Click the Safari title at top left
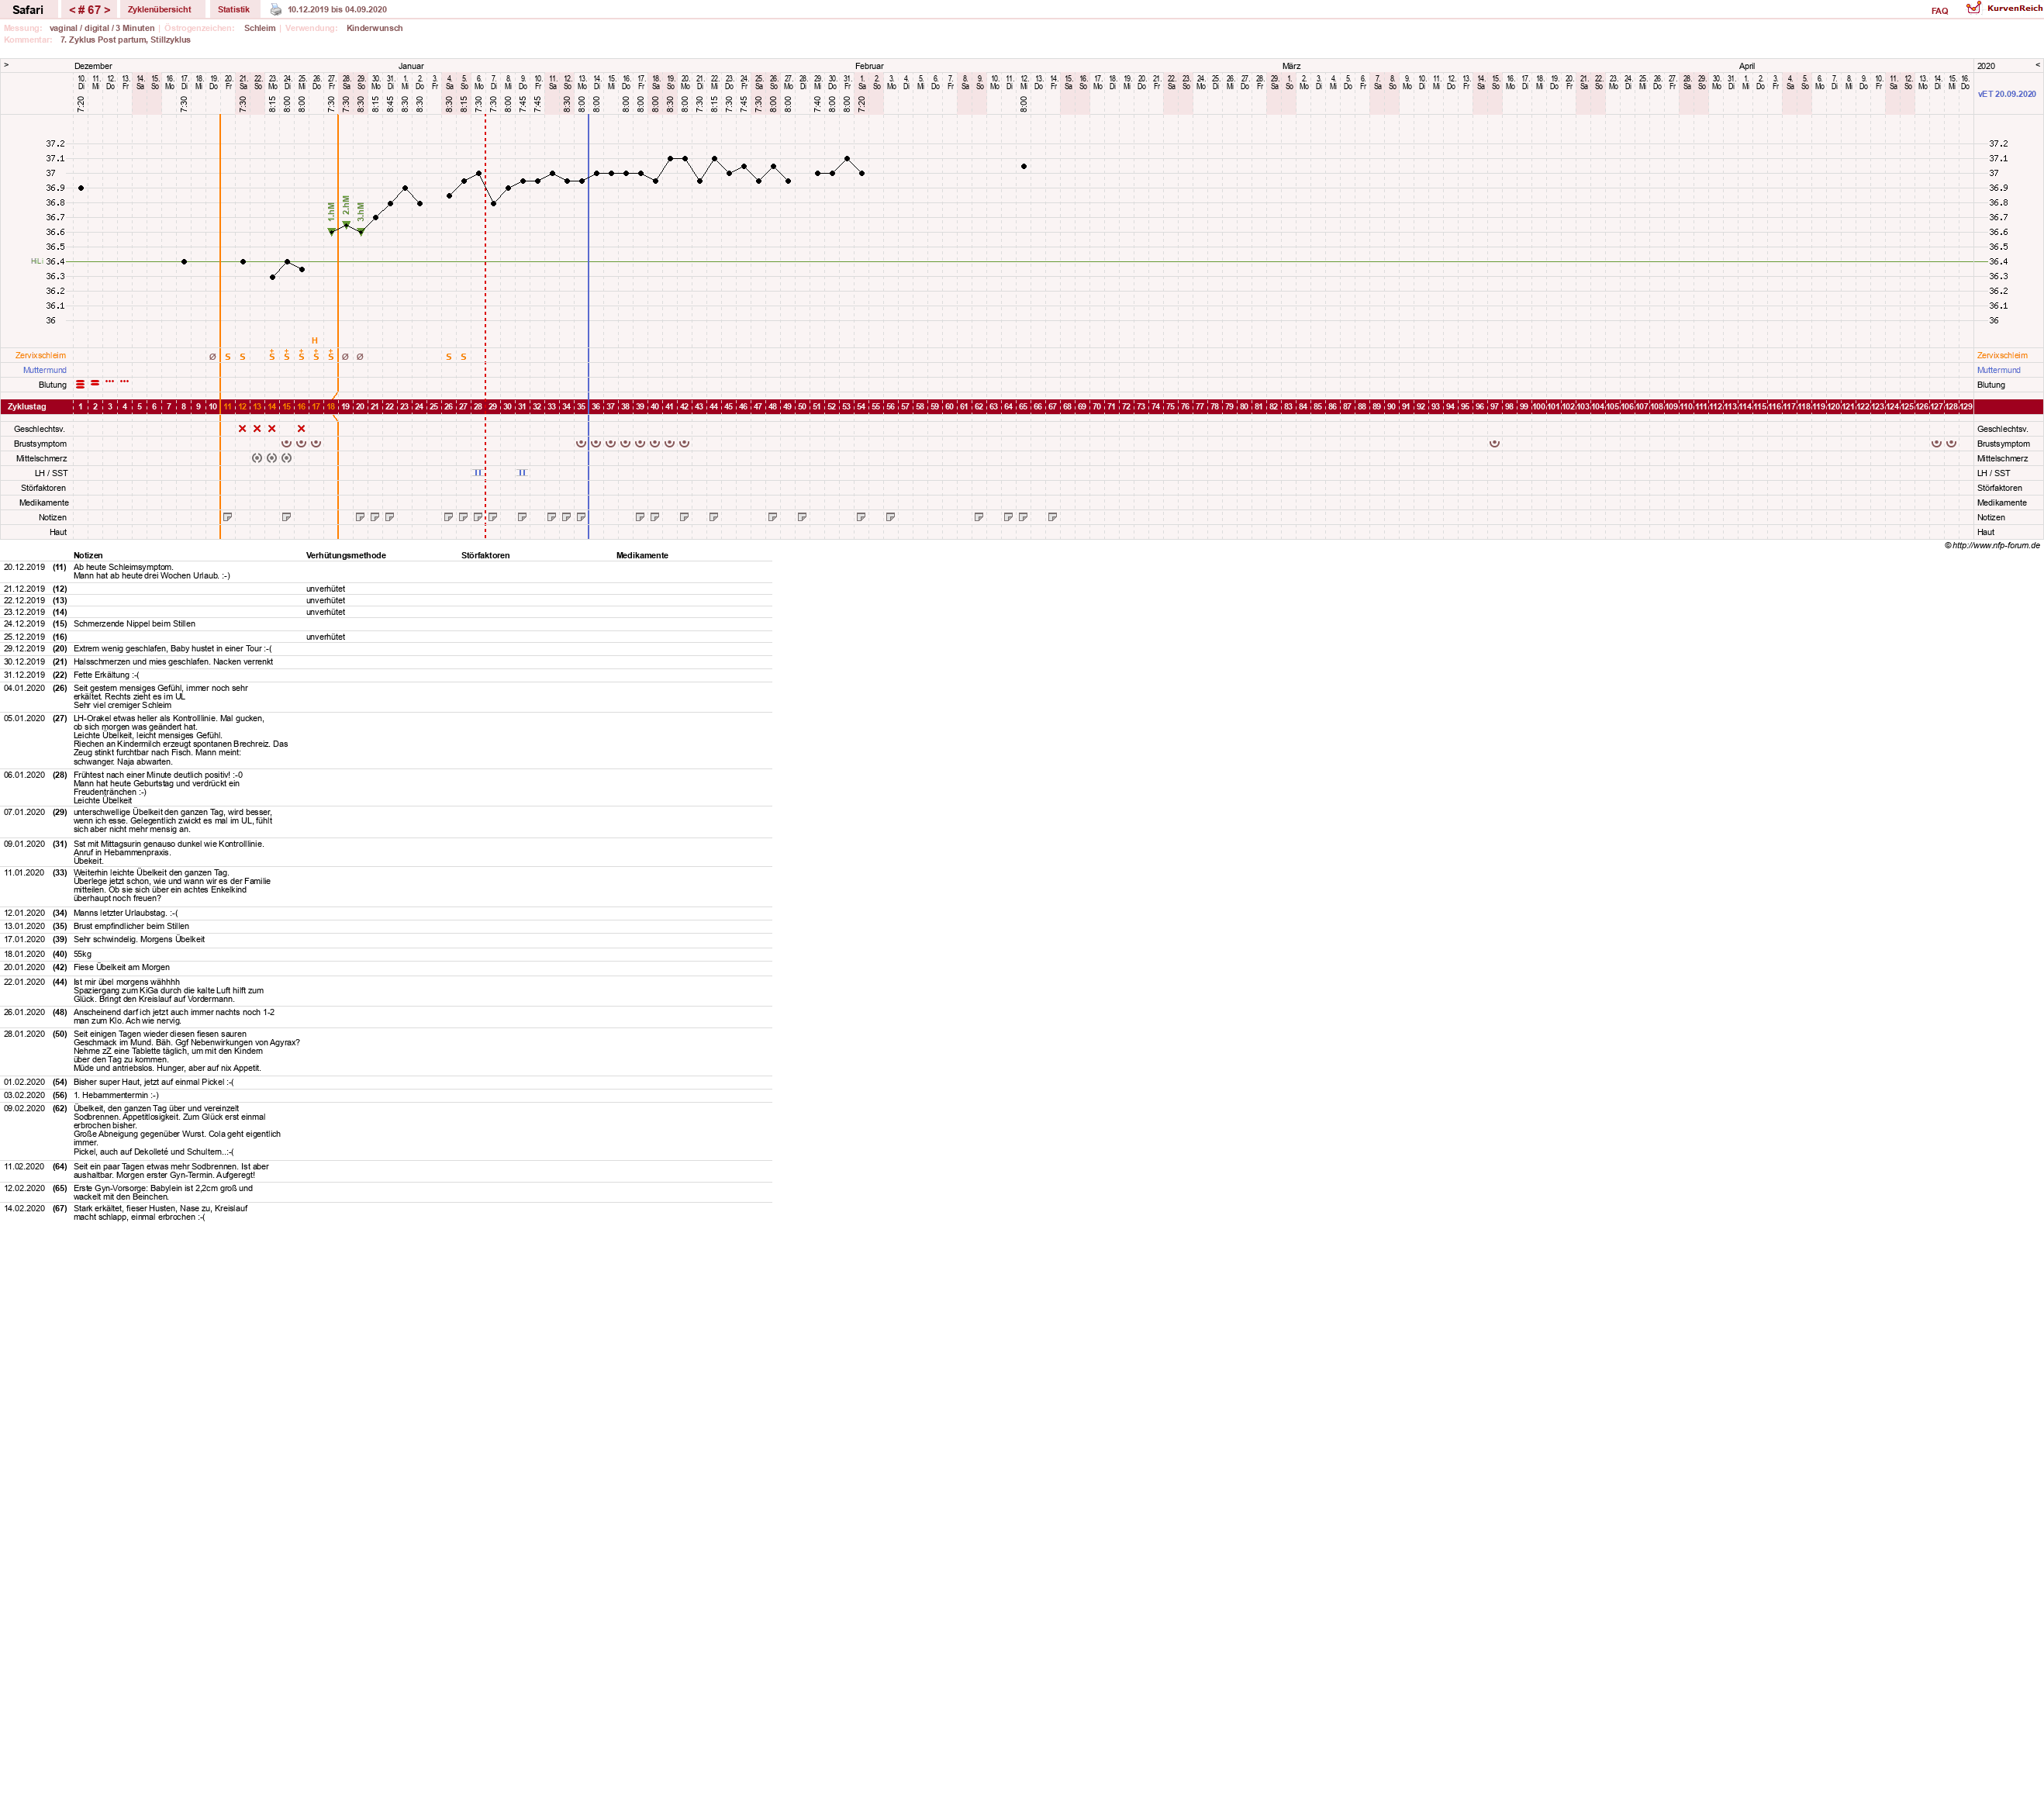 coord(28,10)
